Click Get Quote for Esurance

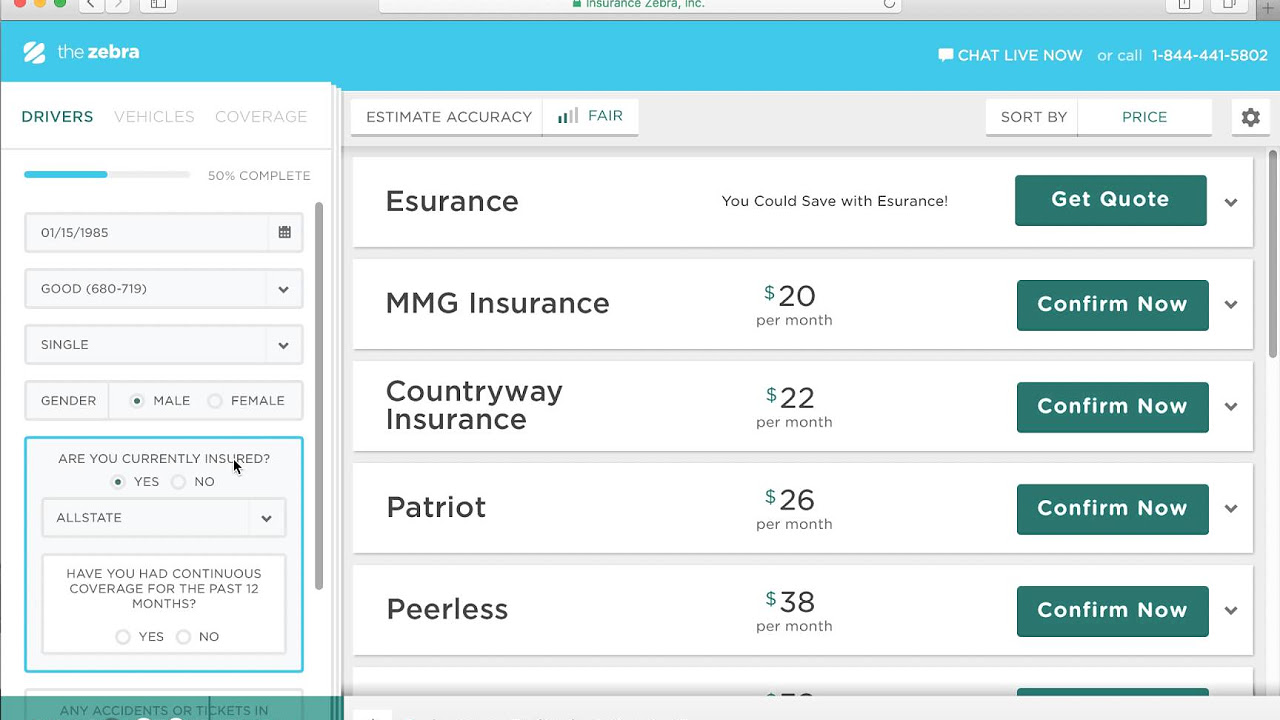(1110, 200)
